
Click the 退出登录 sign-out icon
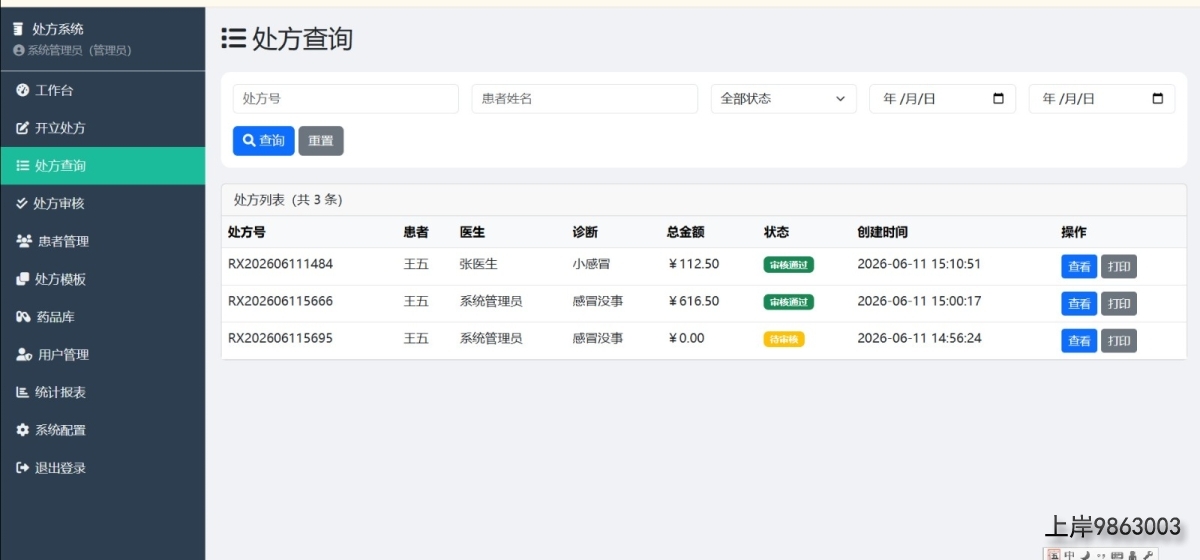pyautogui.click(x=23, y=468)
